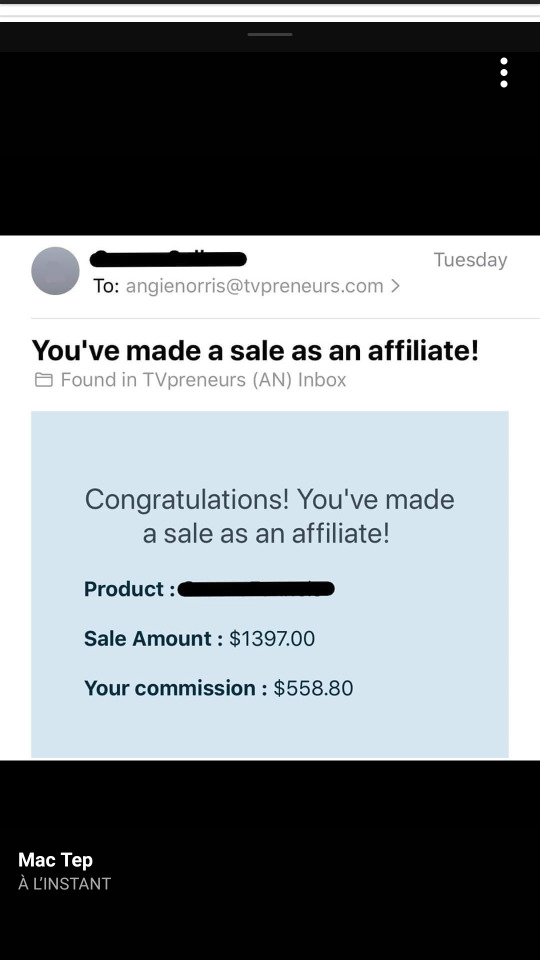Select the $1397.00 sale amount
This screenshot has height=960, width=540.
[272, 639]
